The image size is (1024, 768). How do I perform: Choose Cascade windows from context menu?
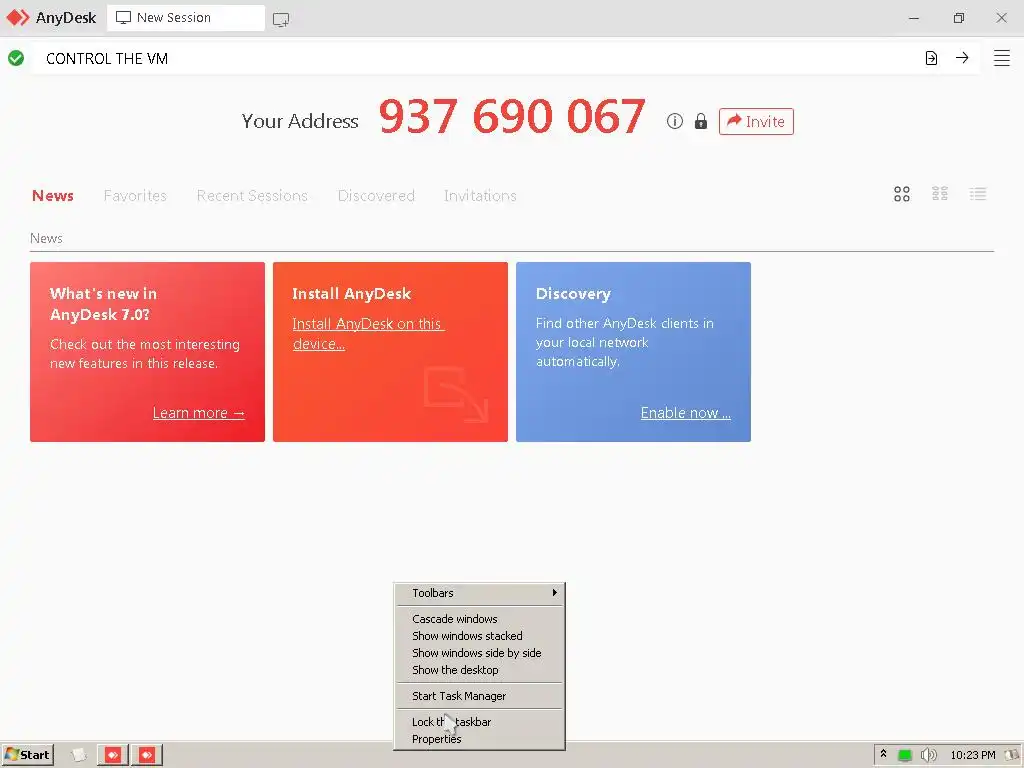[479, 619]
